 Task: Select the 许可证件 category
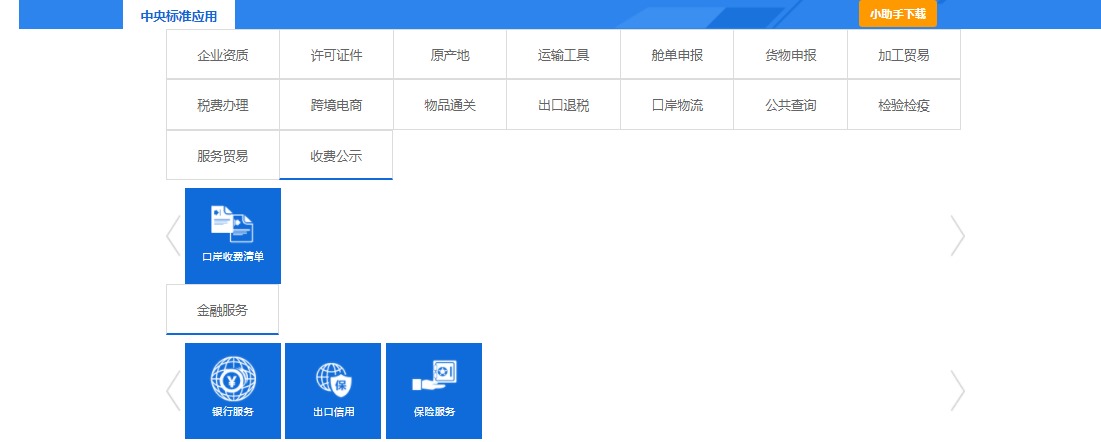click(x=336, y=55)
